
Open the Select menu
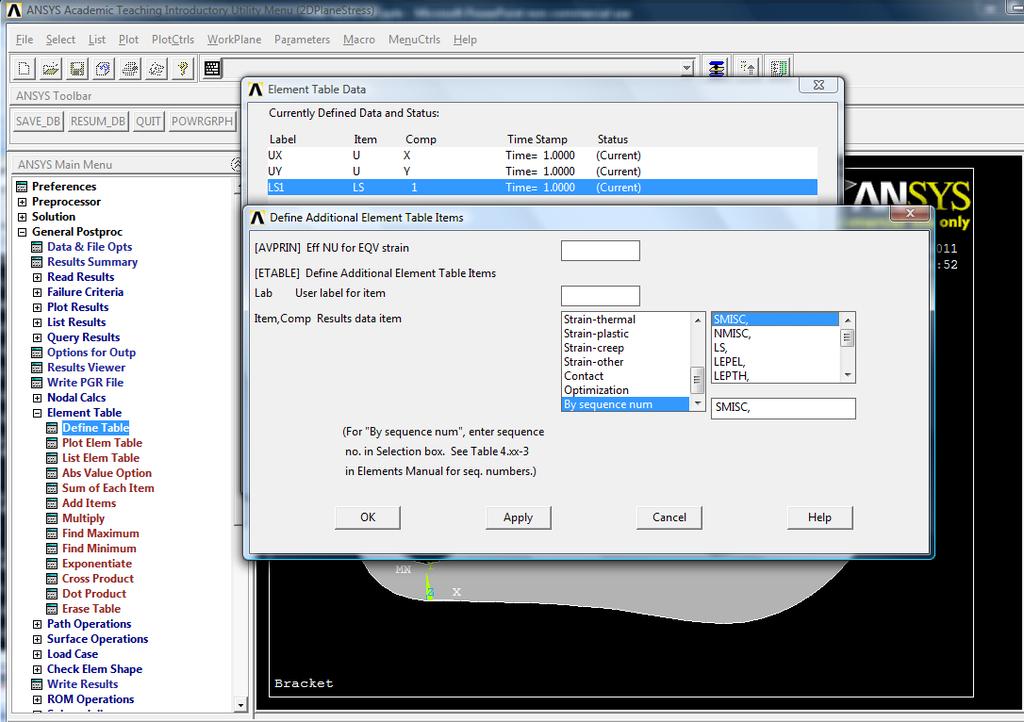coord(60,39)
